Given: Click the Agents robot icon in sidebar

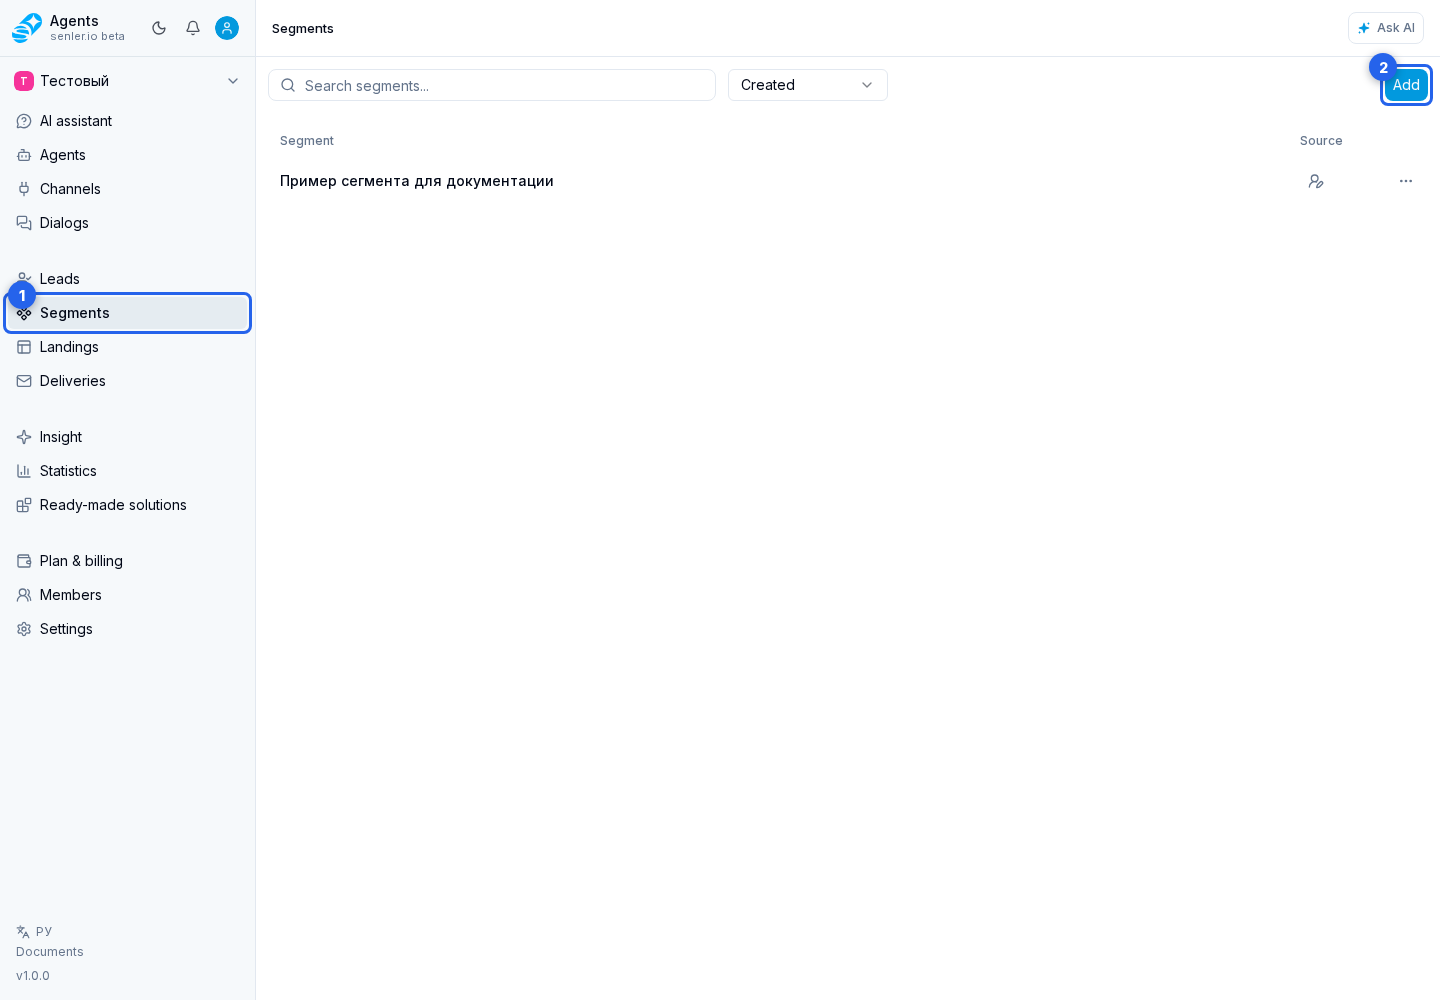Looking at the screenshot, I should pyautogui.click(x=24, y=155).
